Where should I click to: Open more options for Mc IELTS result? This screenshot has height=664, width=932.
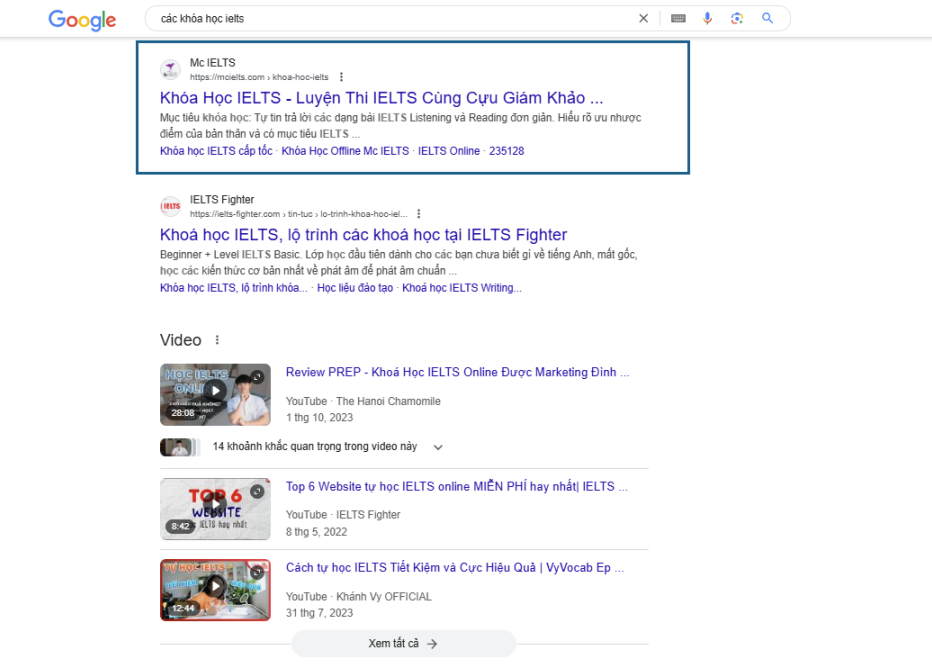(x=341, y=77)
